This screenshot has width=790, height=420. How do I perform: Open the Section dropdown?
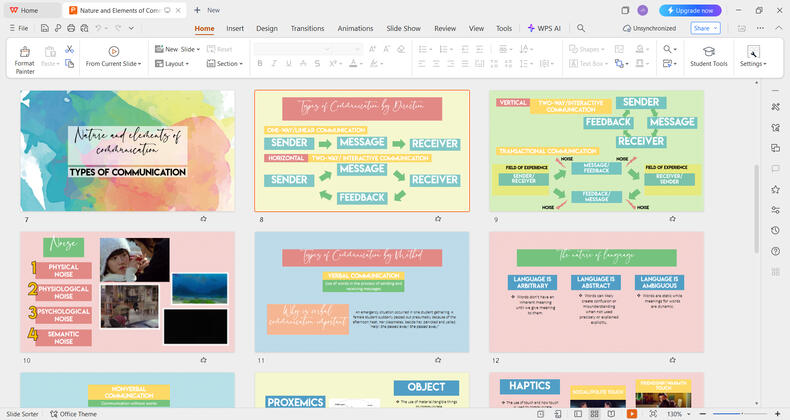coord(225,63)
